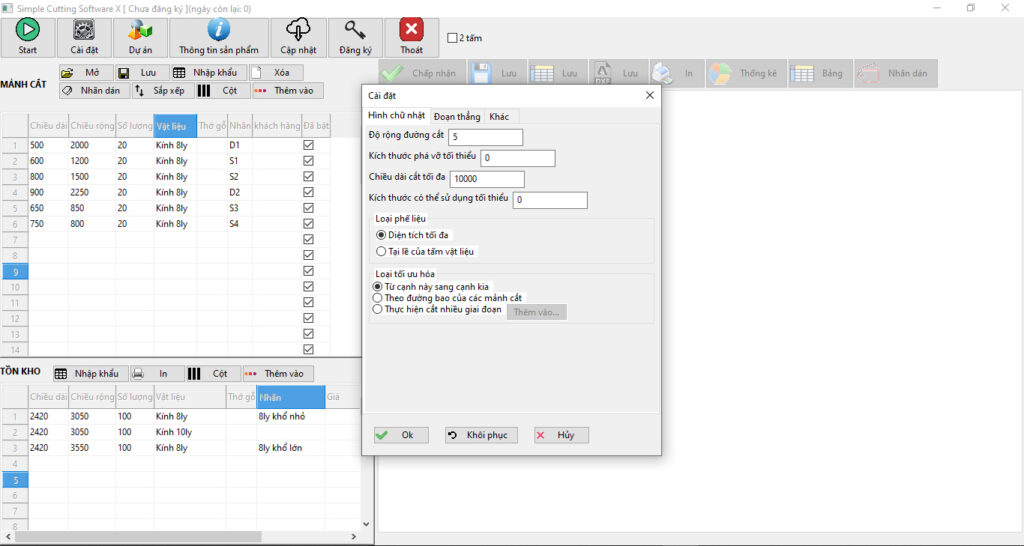The image size is (1024, 546).
Task: Click the Tồn kho horizontal scrollbar
Action: point(138,536)
